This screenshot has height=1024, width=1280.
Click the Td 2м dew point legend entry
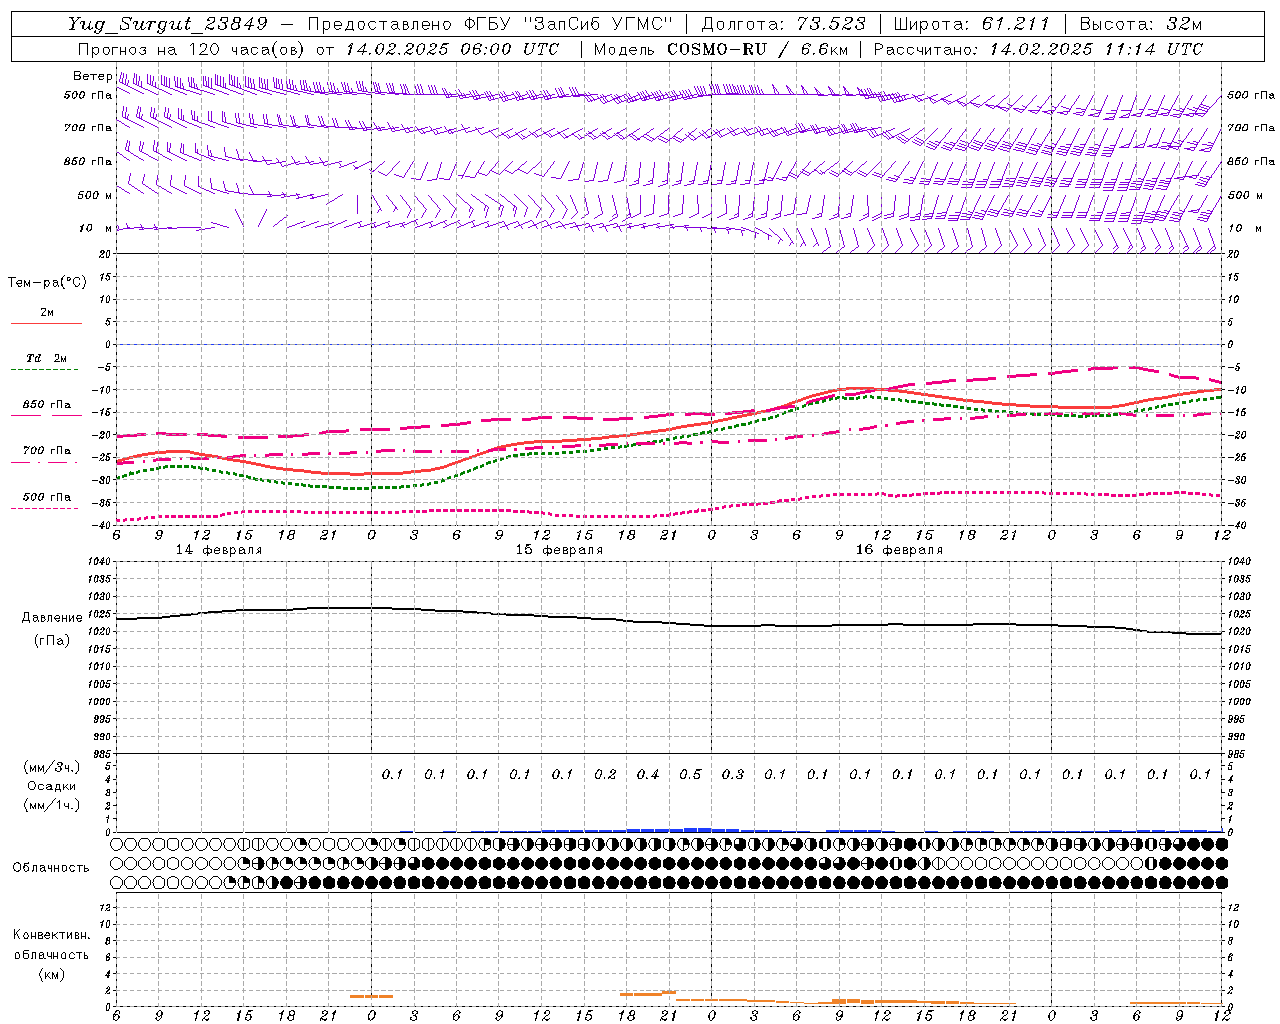47,358
